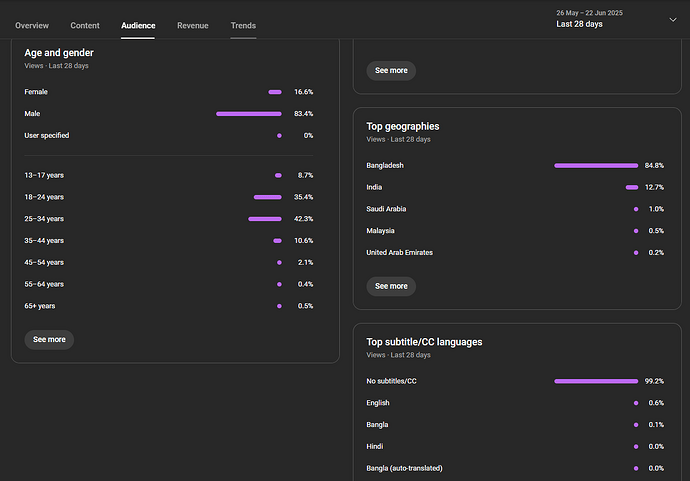See more in Age and gender card

click(x=49, y=340)
